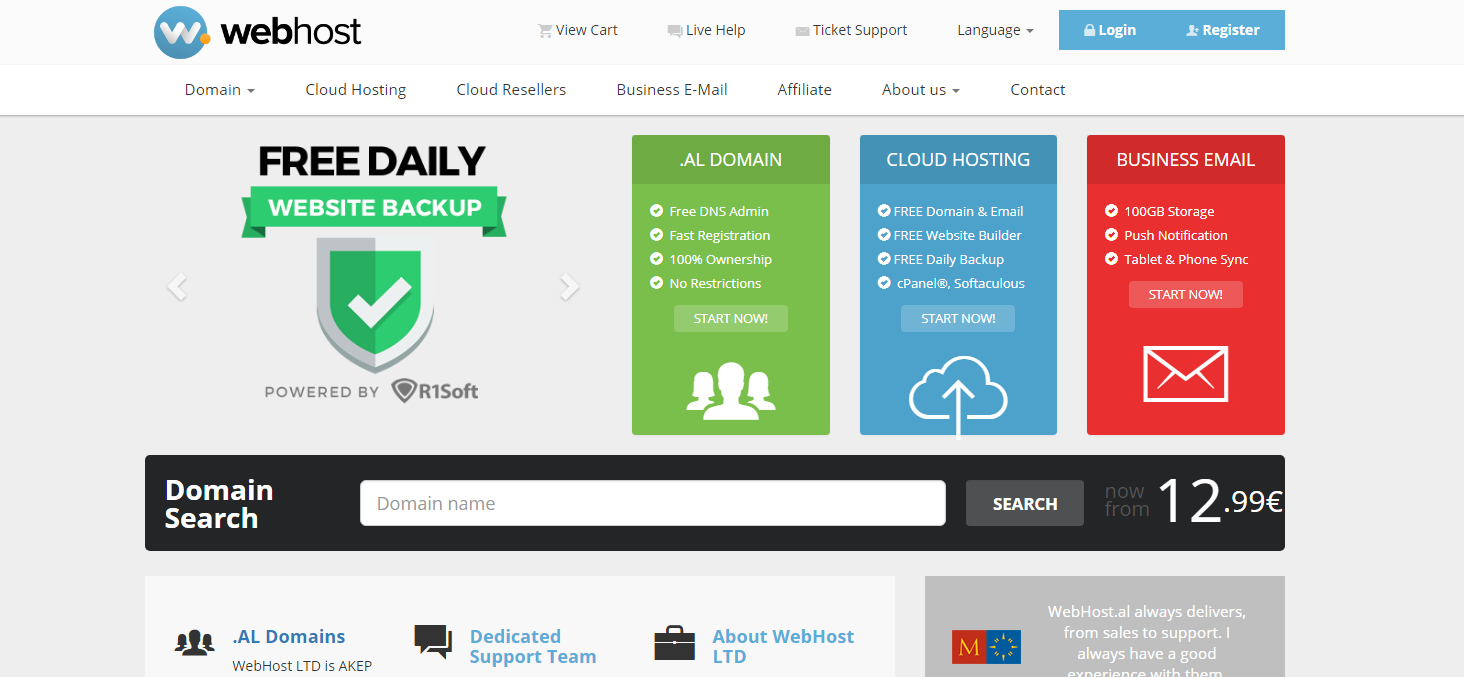
Task: Click the chat bubbles icon beside Dedicated Support
Action: pos(433,642)
